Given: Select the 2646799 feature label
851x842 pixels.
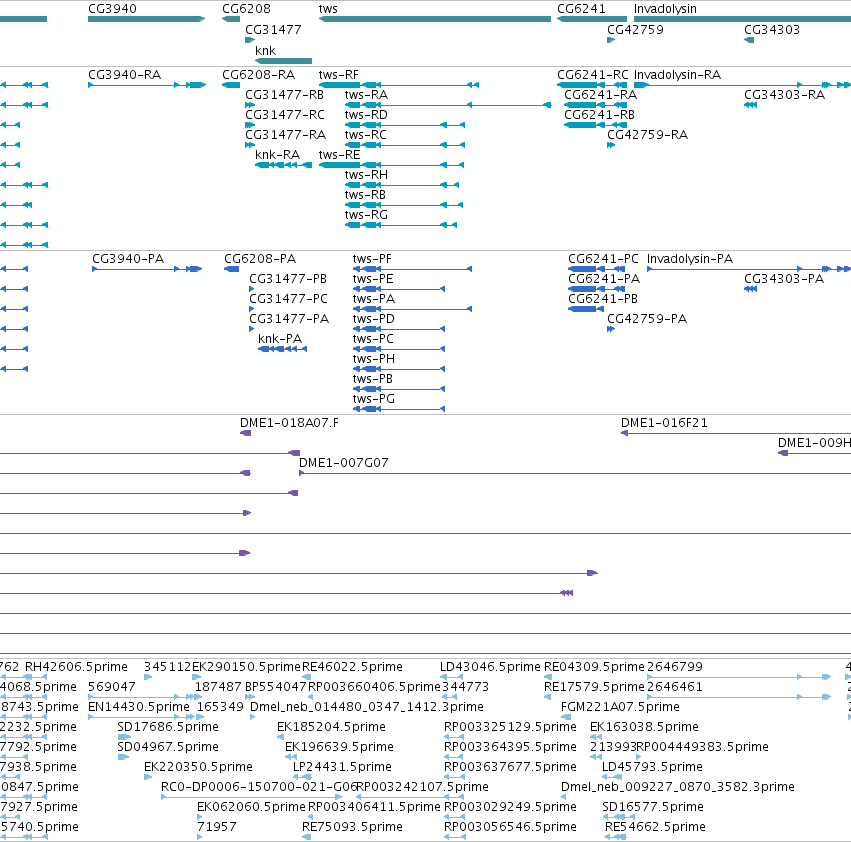Looking at the screenshot, I should [675, 667].
